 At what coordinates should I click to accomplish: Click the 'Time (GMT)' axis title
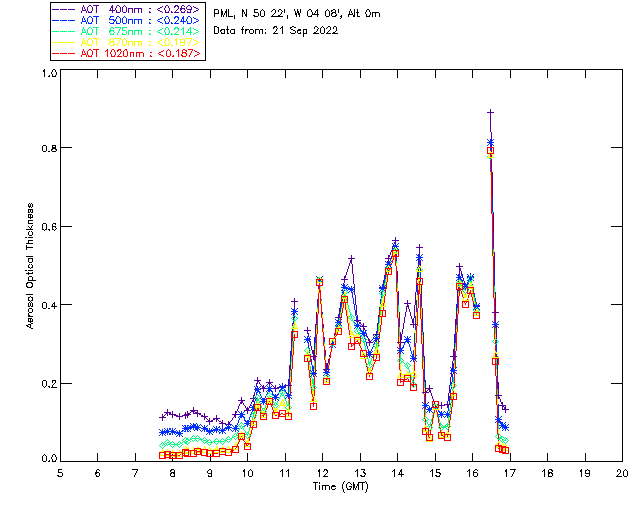coord(340,487)
